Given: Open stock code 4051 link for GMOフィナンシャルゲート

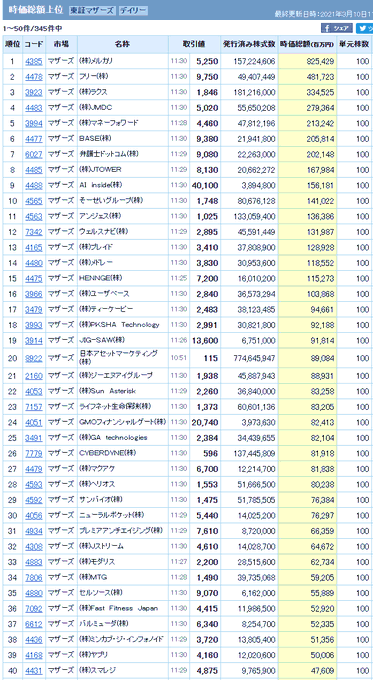Looking at the screenshot, I should click(x=33, y=422).
